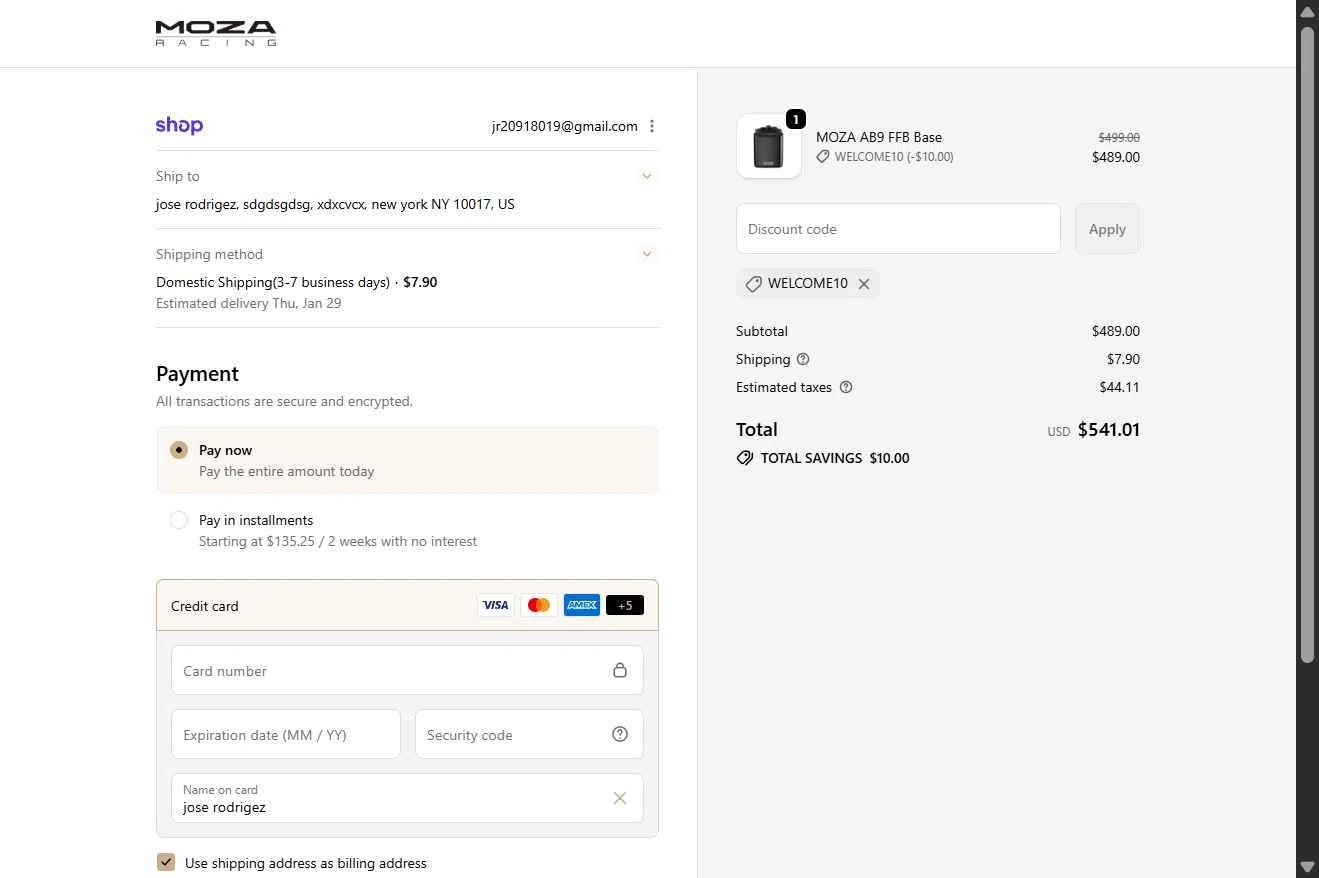Click the page scrollbar down arrow

[1307, 866]
